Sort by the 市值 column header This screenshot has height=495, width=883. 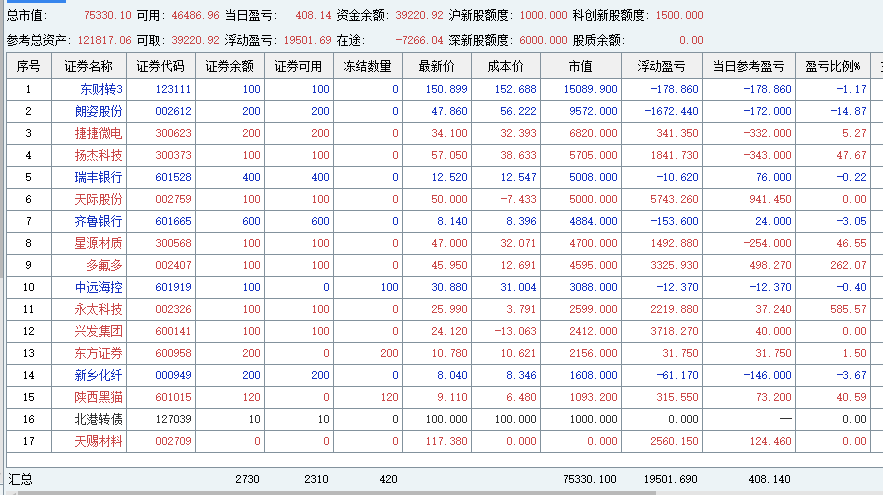pos(581,66)
